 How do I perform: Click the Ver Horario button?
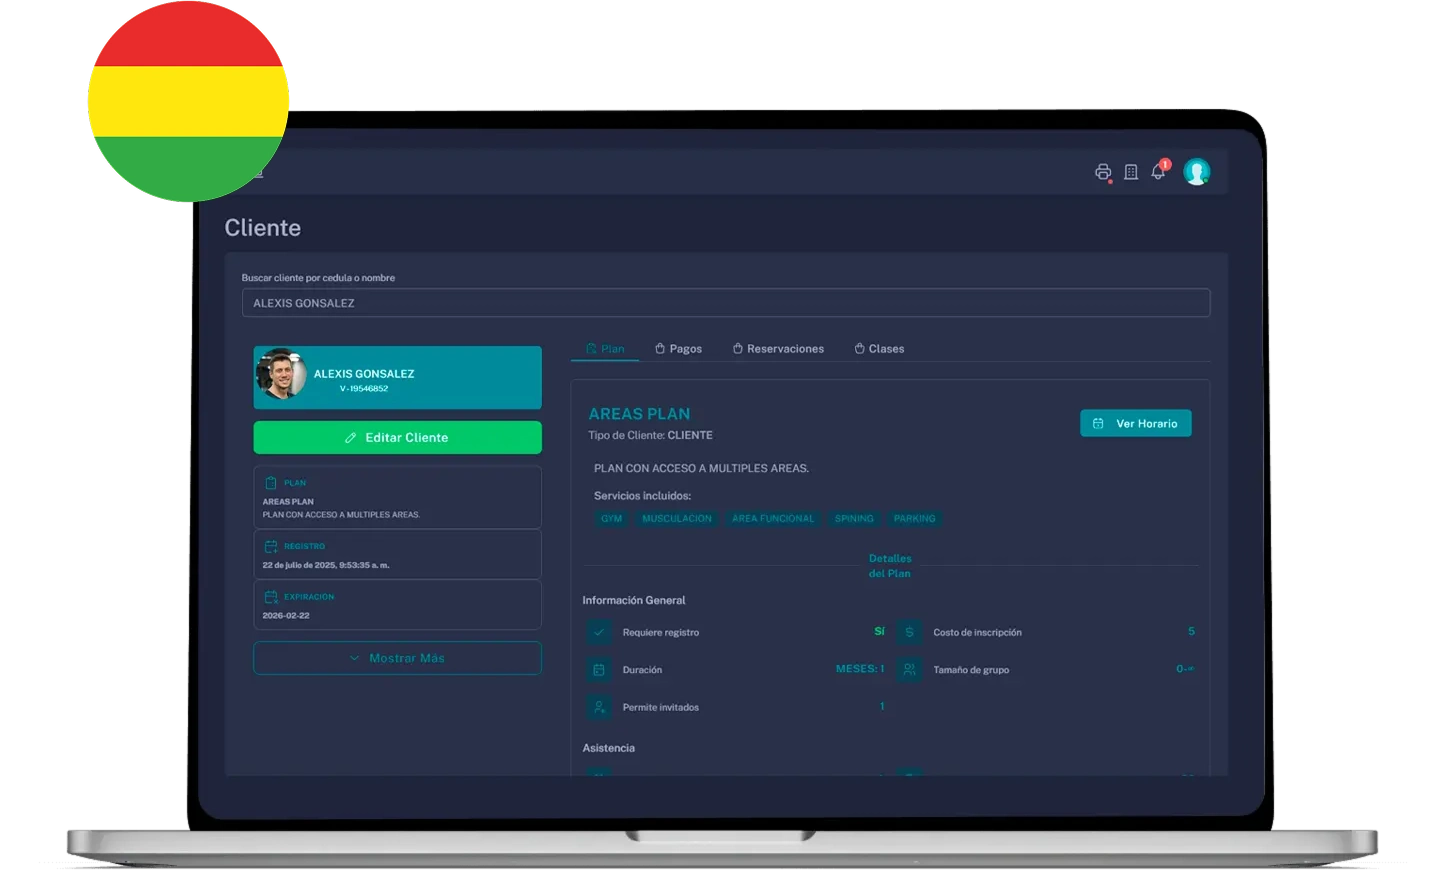(x=1135, y=423)
